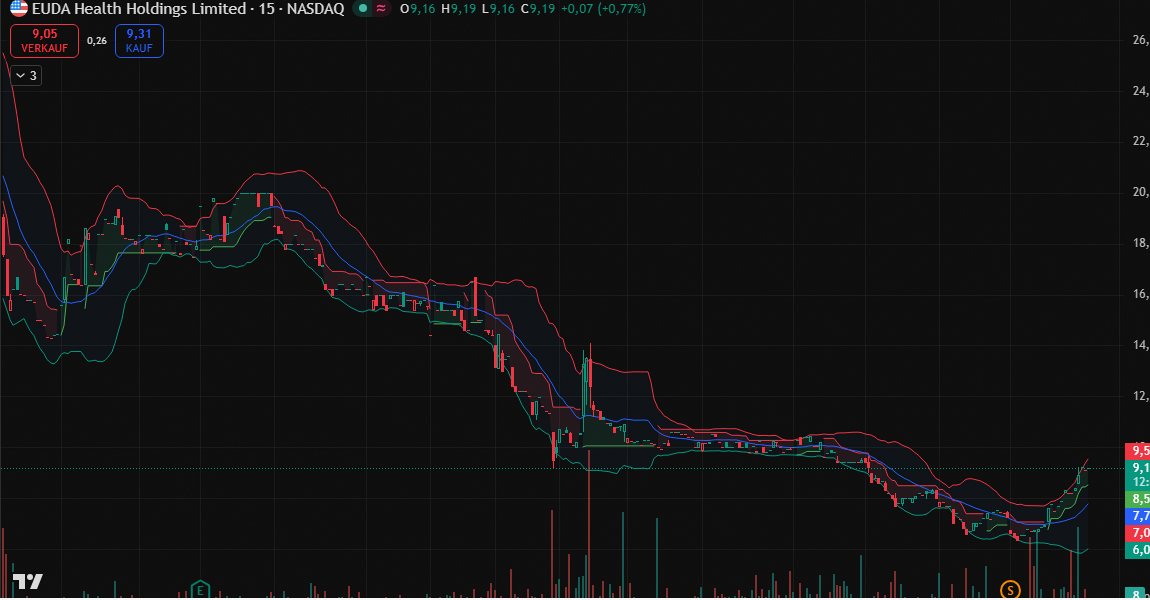The width and height of the screenshot is (1150, 600).
Task: Click the 24 level on the price axis
Action: point(1140,91)
